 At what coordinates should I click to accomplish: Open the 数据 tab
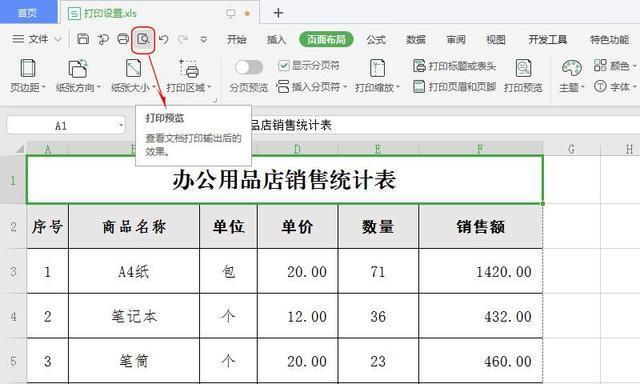[x=416, y=40]
